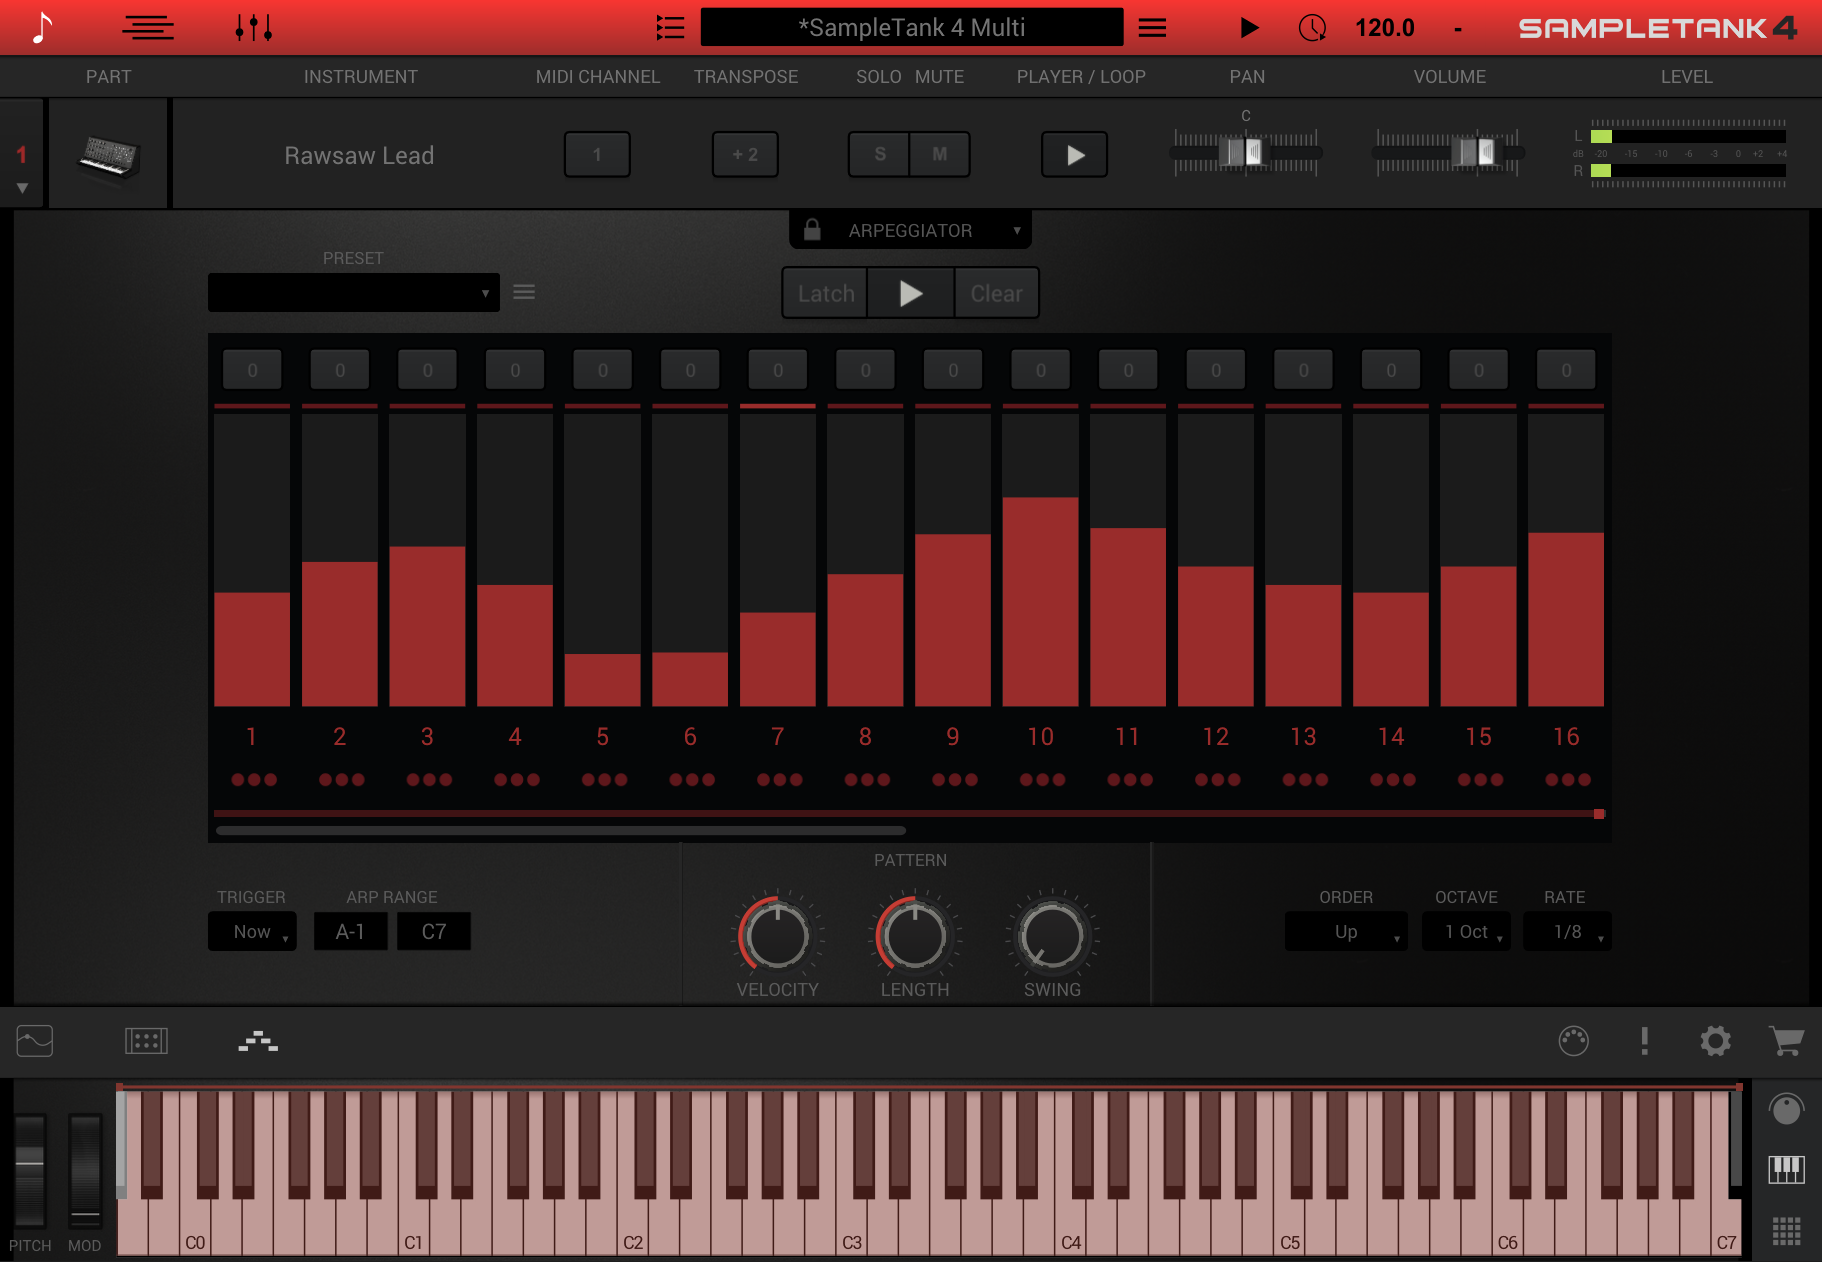Start transport playback in top bar
This screenshot has height=1262, width=1822.
pyautogui.click(x=1249, y=27)
